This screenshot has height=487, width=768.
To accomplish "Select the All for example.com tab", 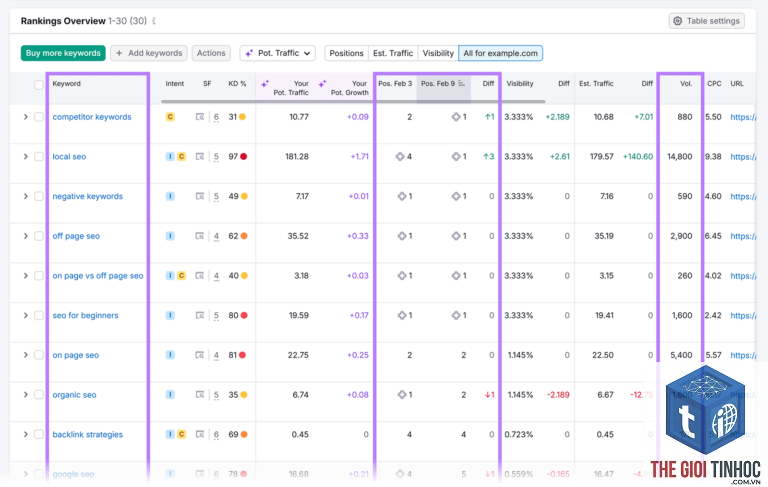I will point(500,53).
